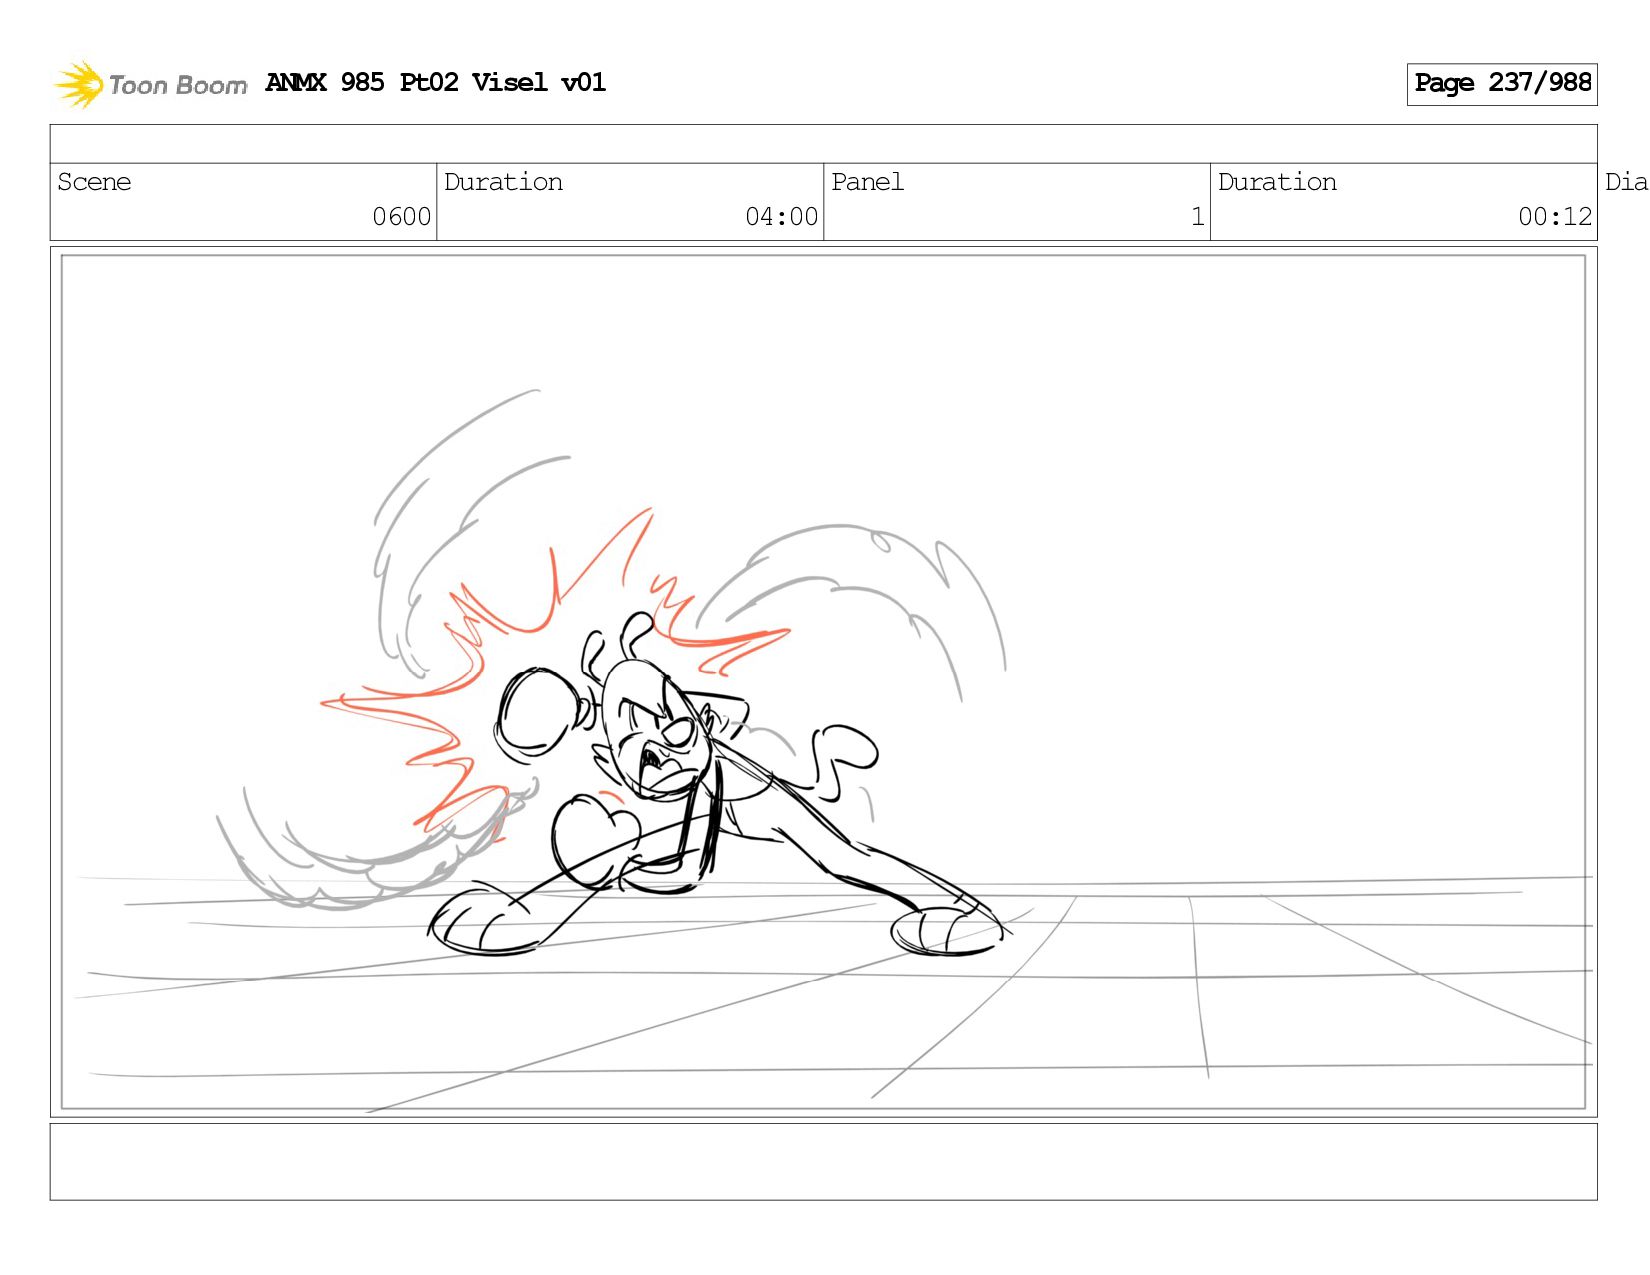This screenshot has height=1275, width=1650.
Task: Select the scene duration value '04:00'
Action: (x=781, y=217)
